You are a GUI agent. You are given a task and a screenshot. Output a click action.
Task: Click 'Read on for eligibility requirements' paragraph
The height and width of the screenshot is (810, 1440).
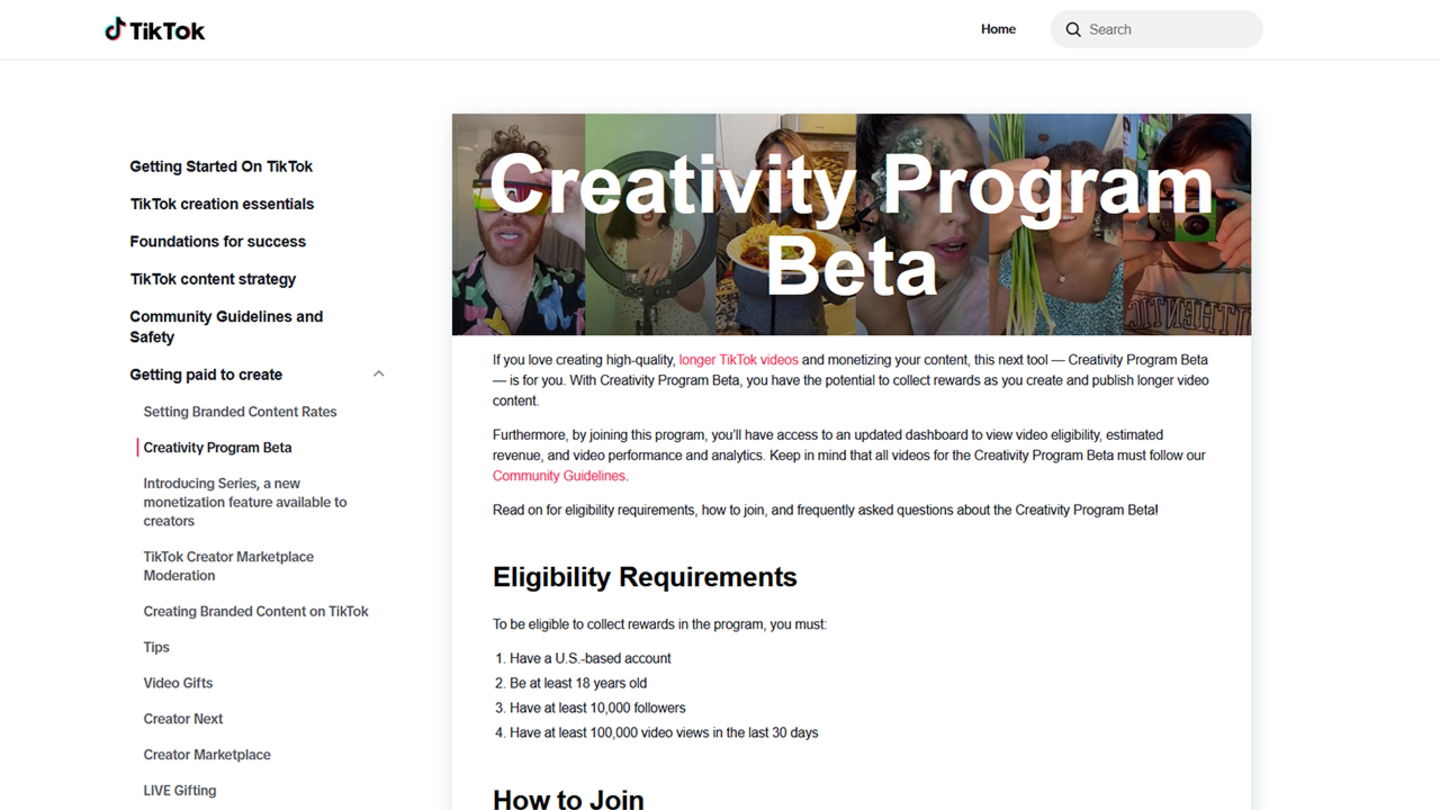tap(825, 510)
